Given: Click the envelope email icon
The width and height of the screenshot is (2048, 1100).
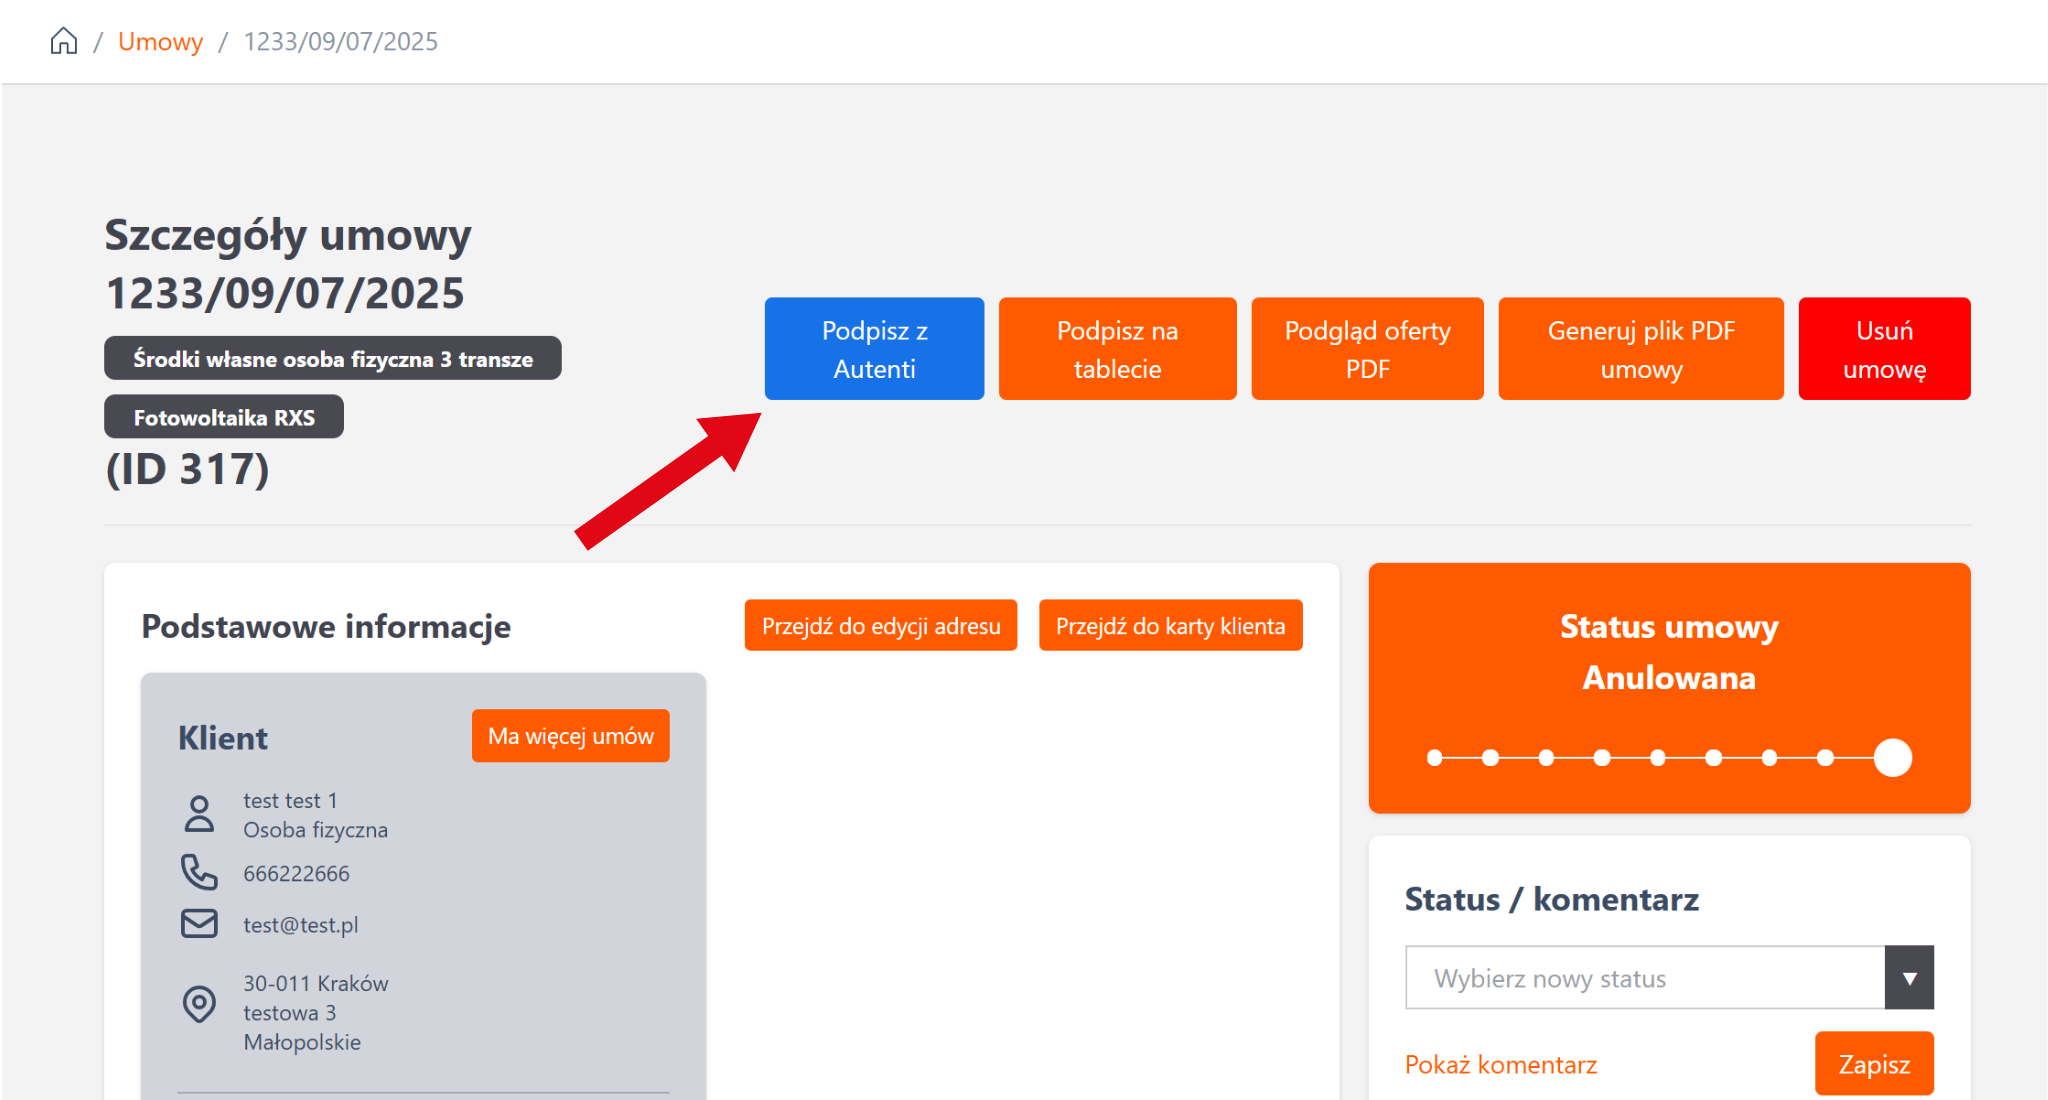Looking at the screenshot, I should [x=199, y=923].
